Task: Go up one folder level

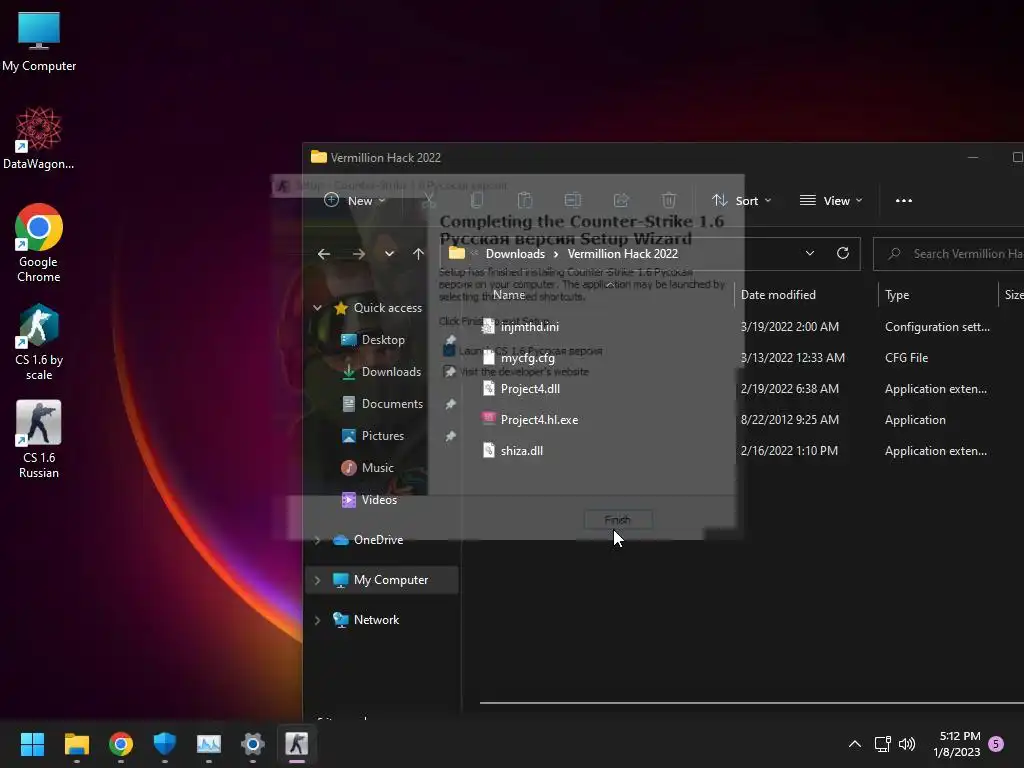Action: tap(419, 254)
